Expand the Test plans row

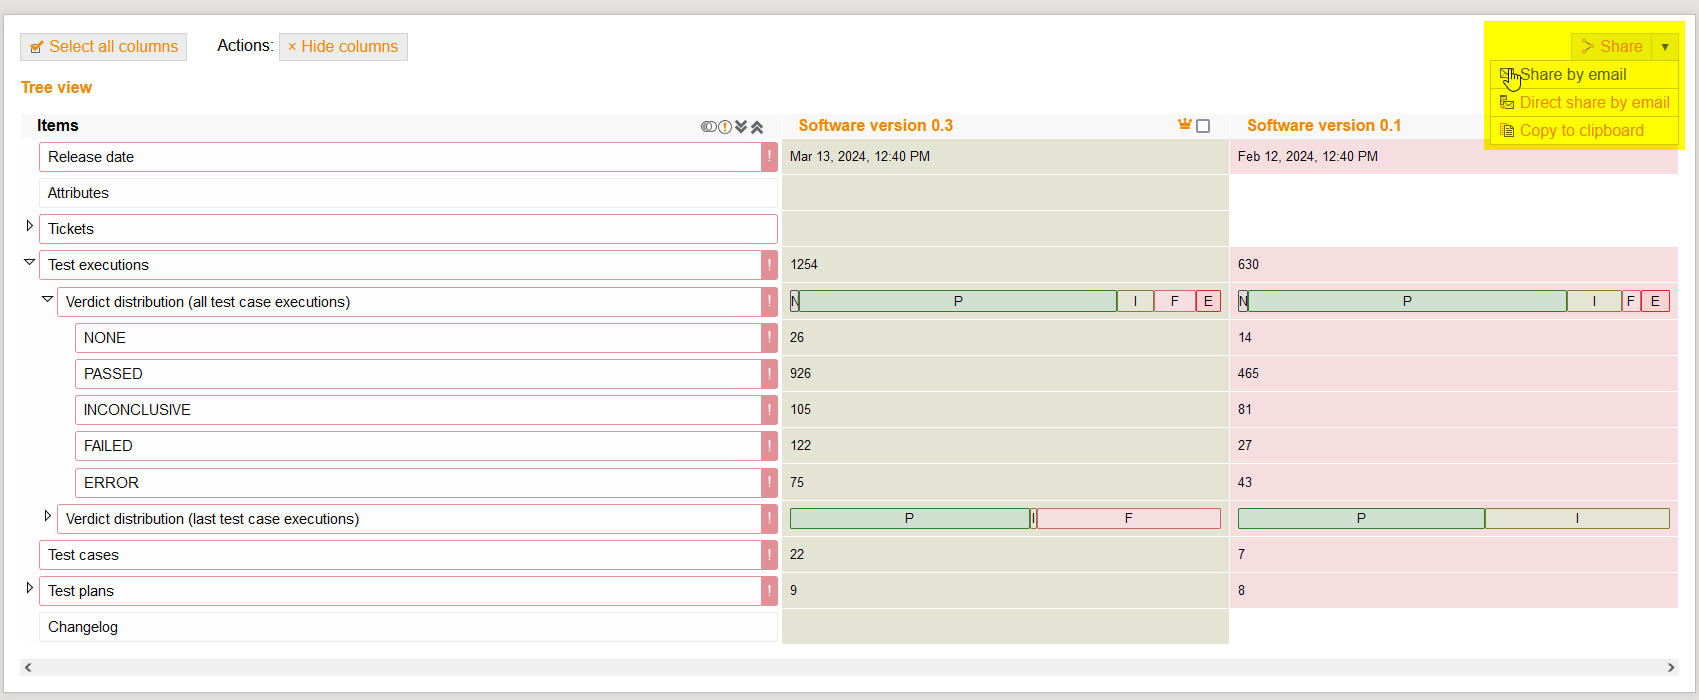(x=29, y=588)
